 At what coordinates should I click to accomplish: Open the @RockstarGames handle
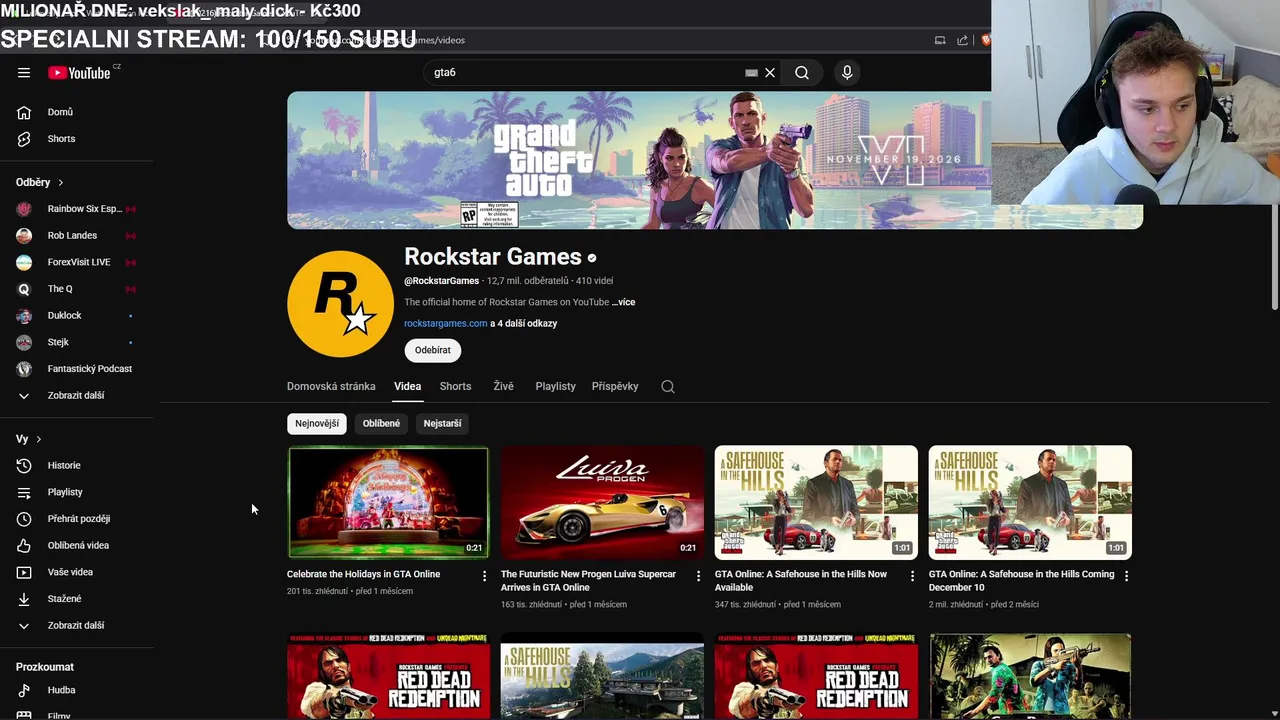441,281
